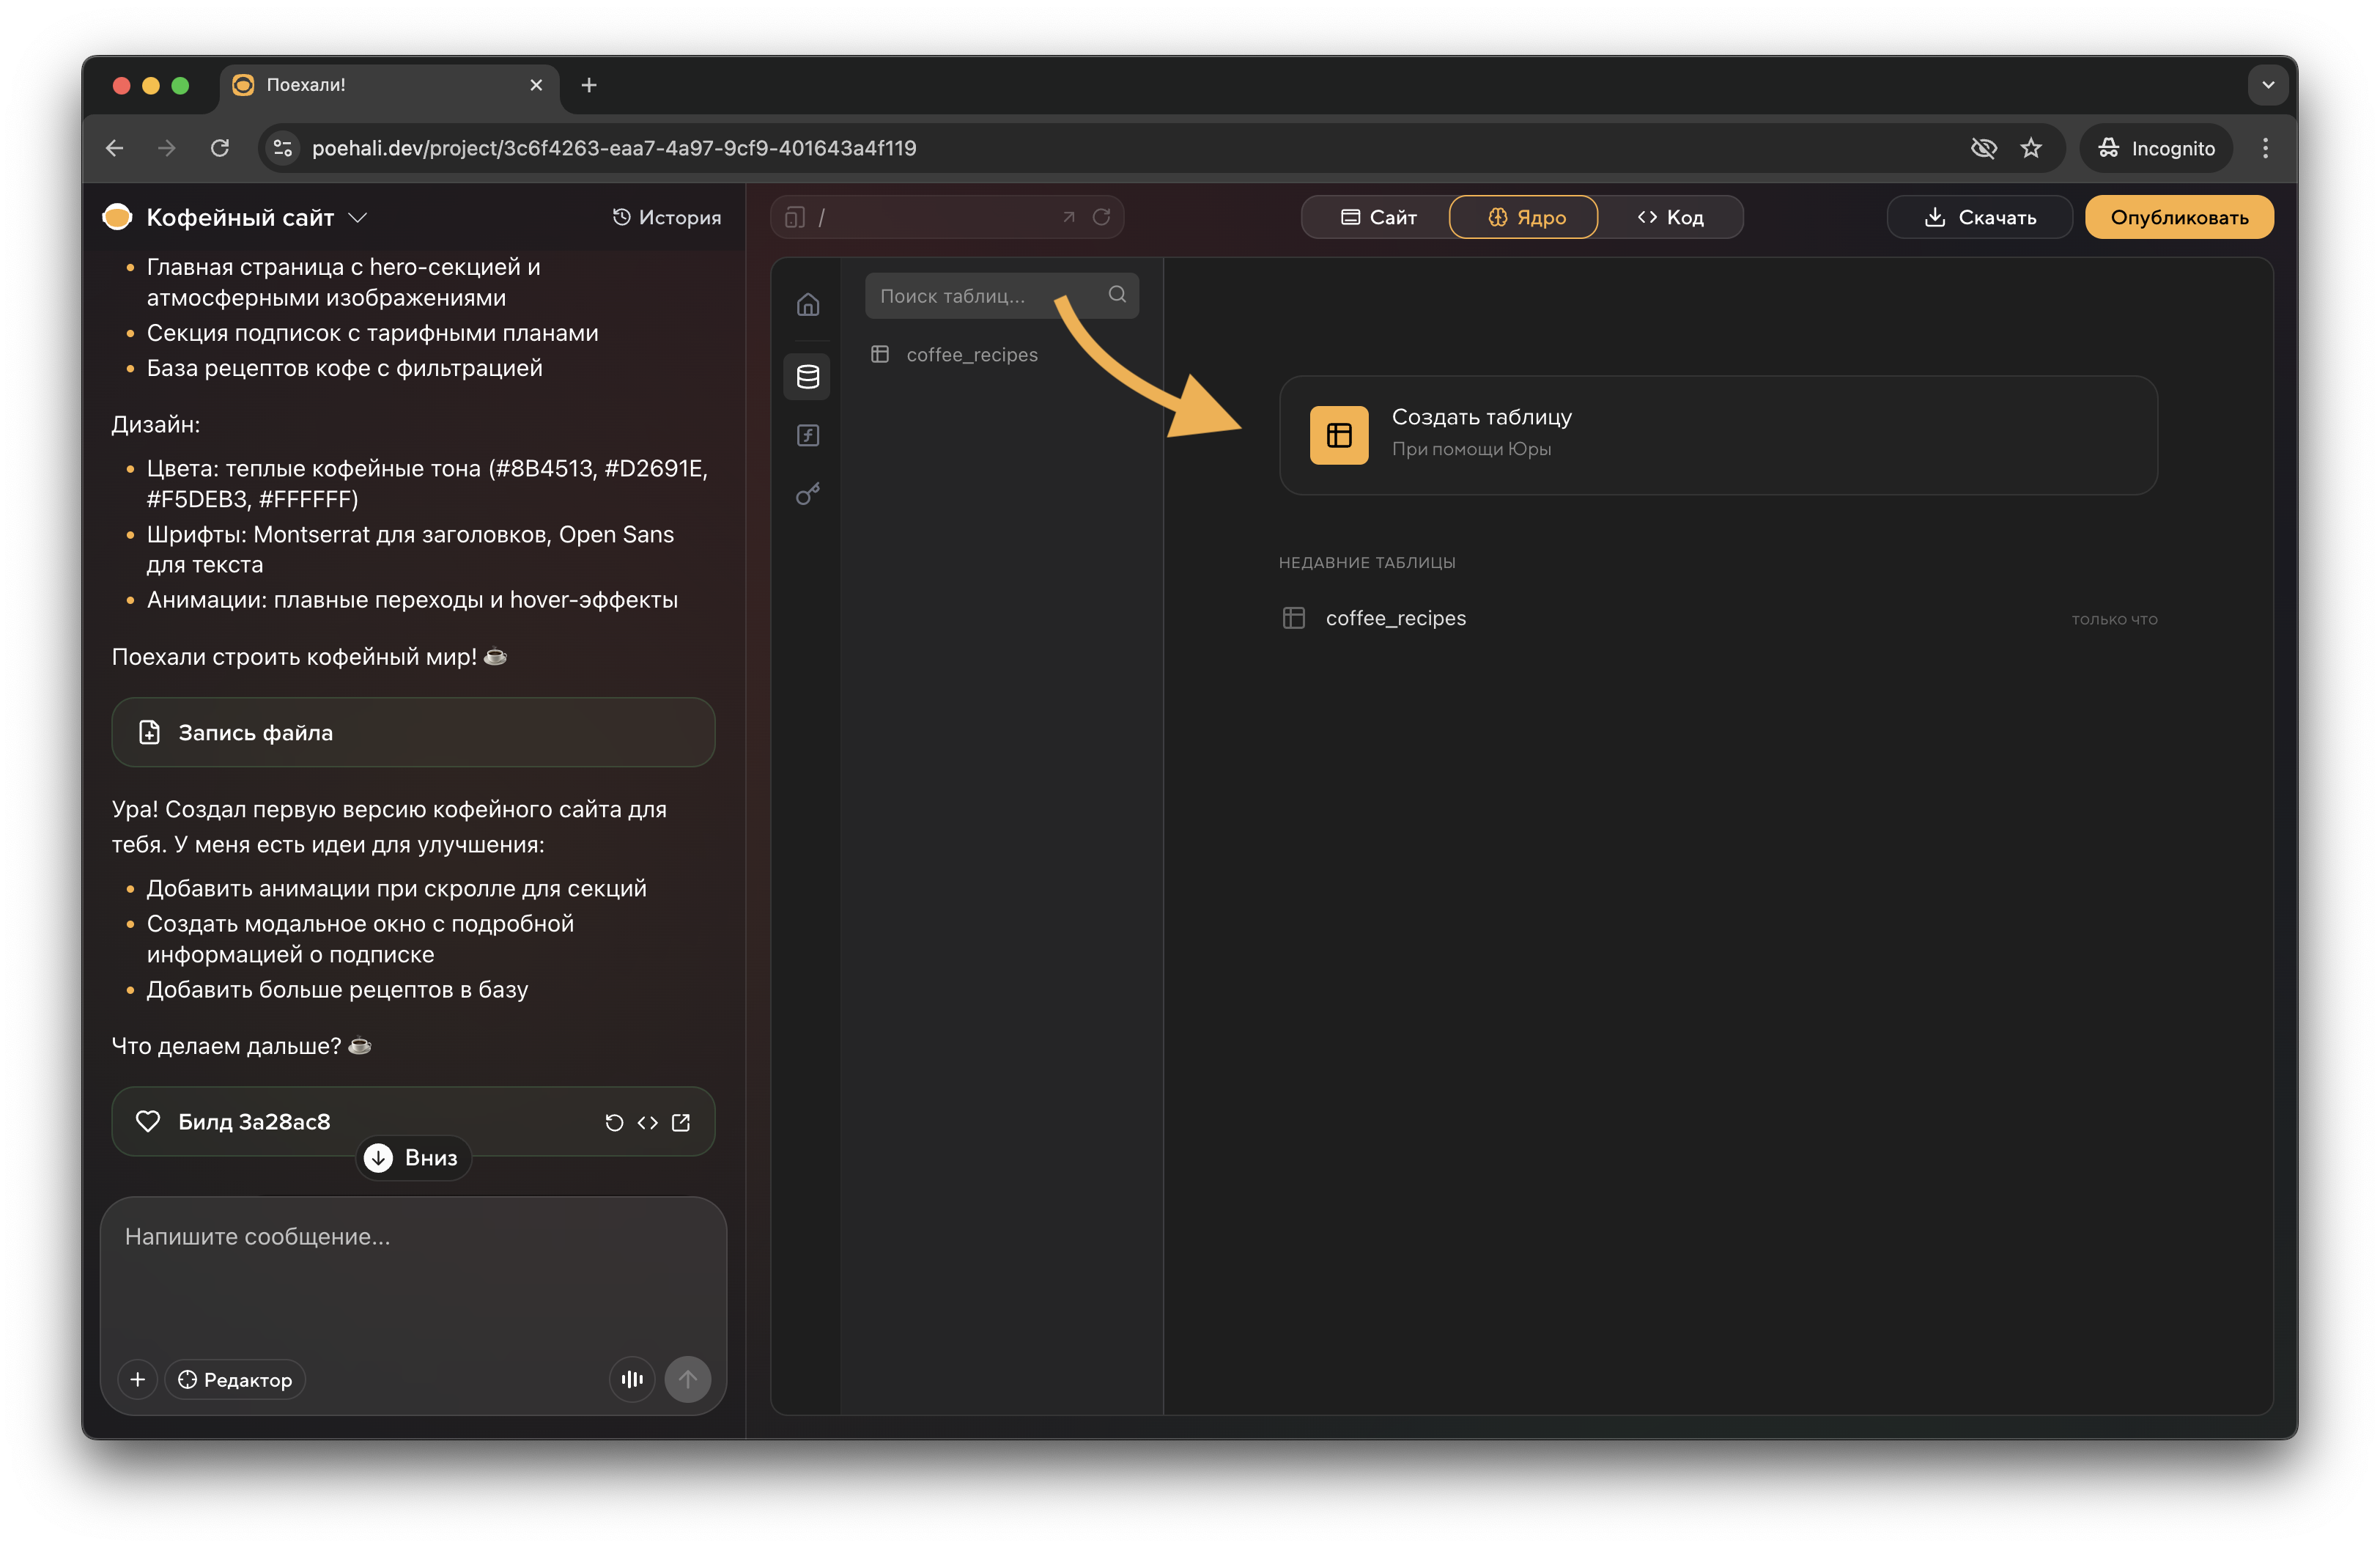Viewport: 2380px width, 1548px height.
Task: Toggle device preview icon in address bar
Action: pyautogui.click(x=795, y=217)
